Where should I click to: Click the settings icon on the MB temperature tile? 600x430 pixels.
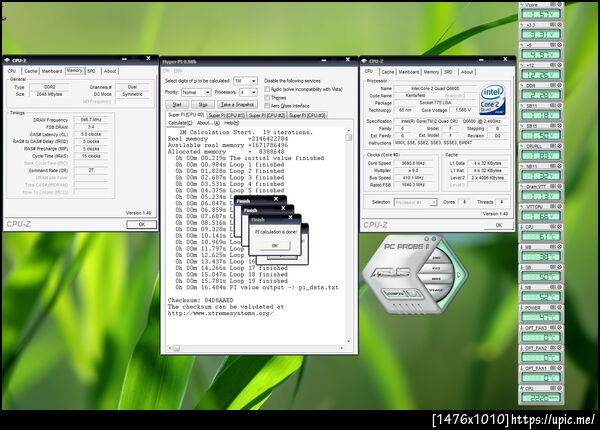553,247
